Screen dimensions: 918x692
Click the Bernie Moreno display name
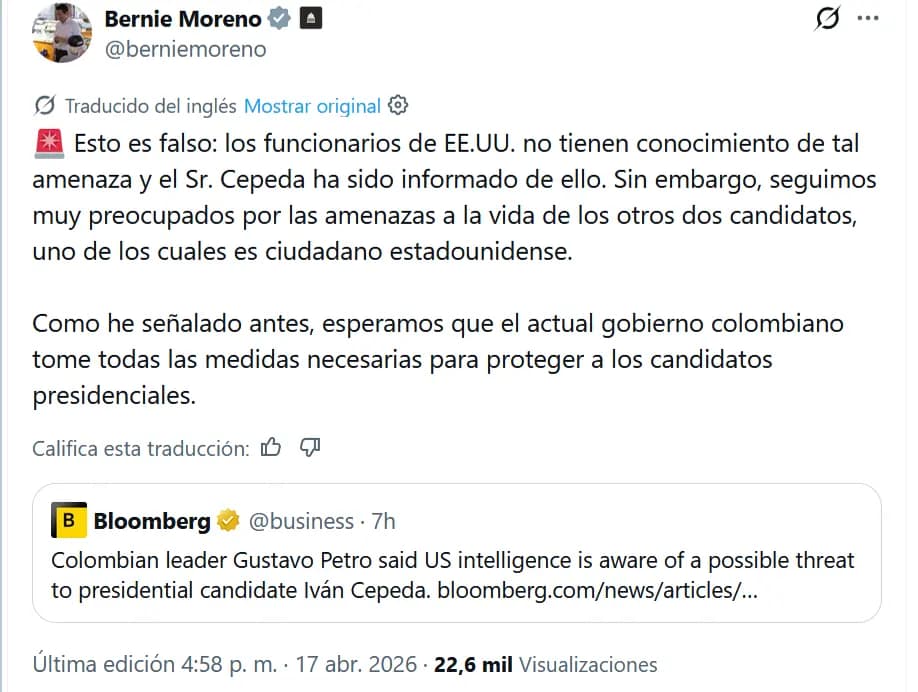[183, 17]
